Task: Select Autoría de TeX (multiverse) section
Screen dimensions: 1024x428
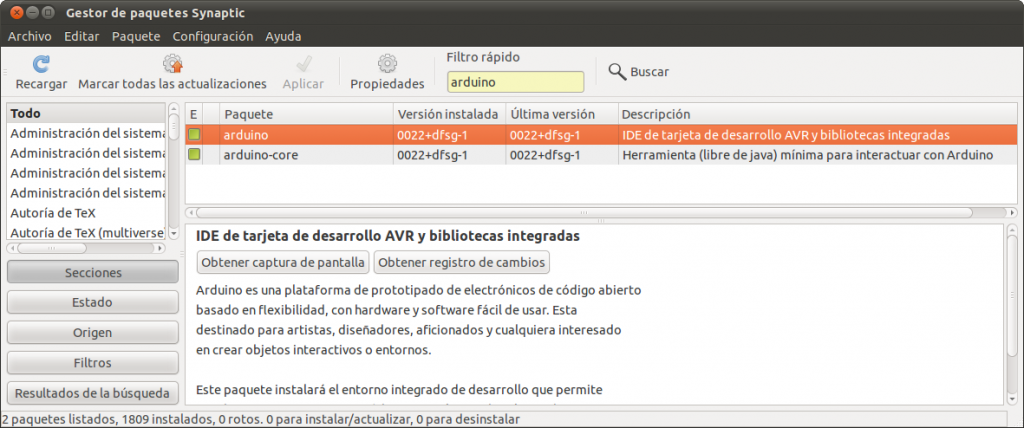Action: point(86,232)
